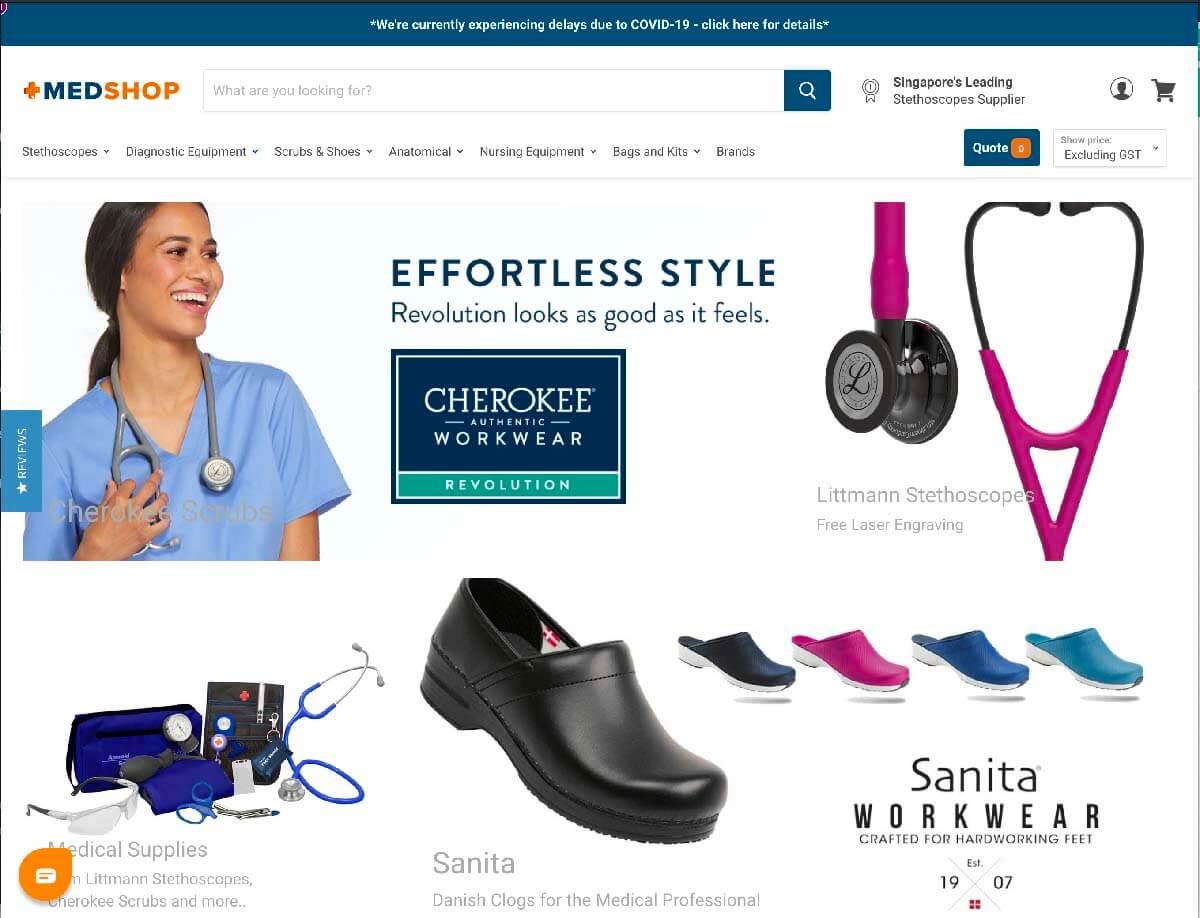
Task: Open the orange chat widget
Action: click(45, 875)
